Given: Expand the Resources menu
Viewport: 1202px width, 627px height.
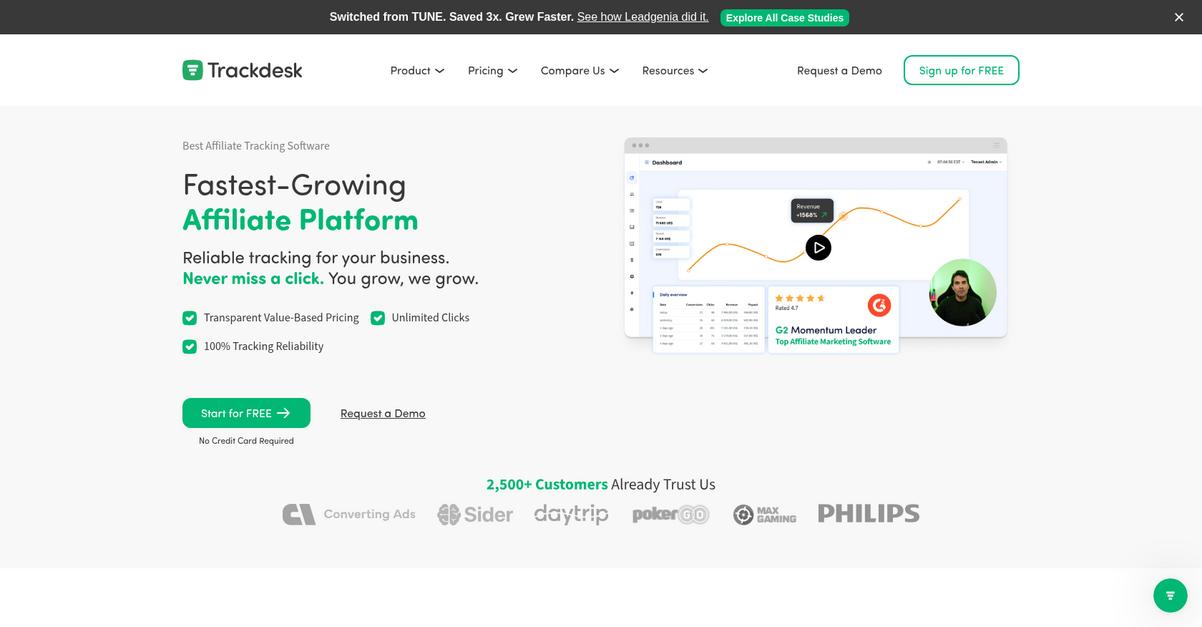Looking at the screenshot, I should (675, 70).
